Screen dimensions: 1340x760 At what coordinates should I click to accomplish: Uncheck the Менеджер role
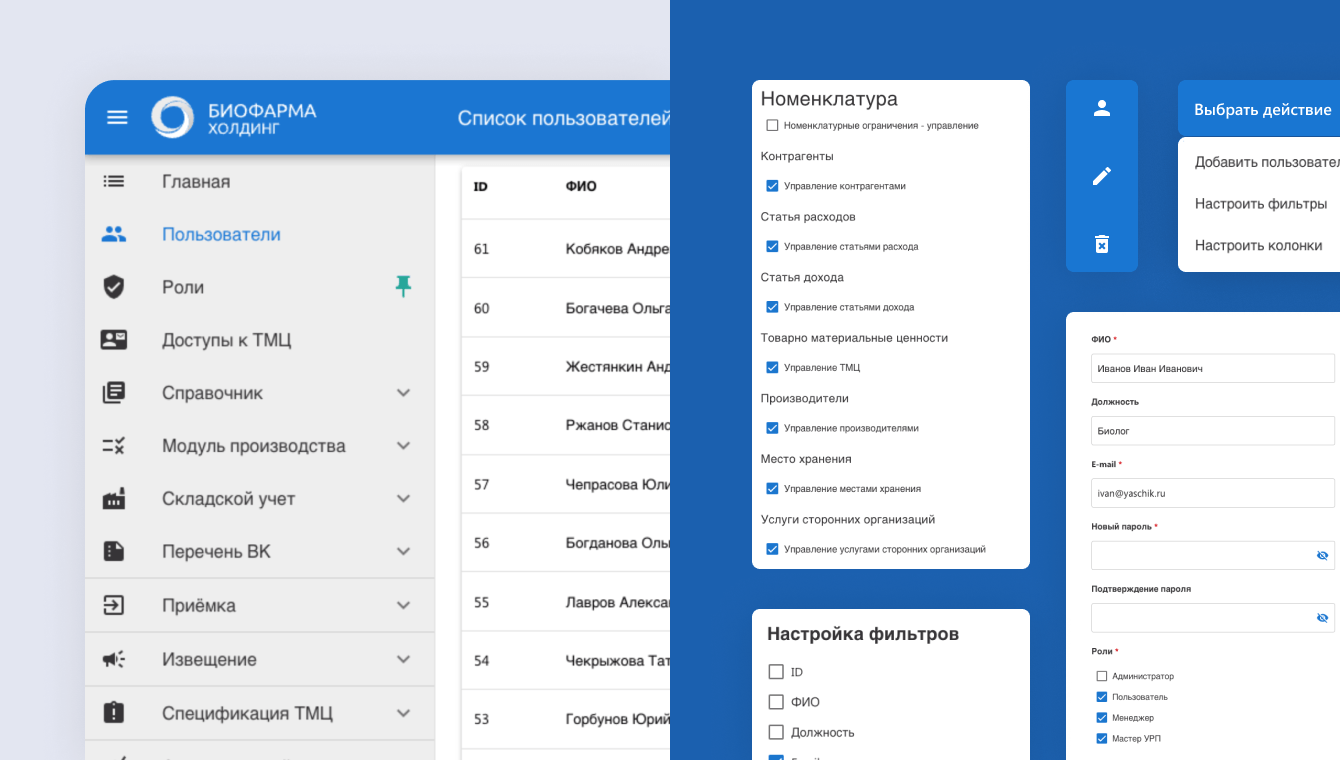(x=1102, y=718)
